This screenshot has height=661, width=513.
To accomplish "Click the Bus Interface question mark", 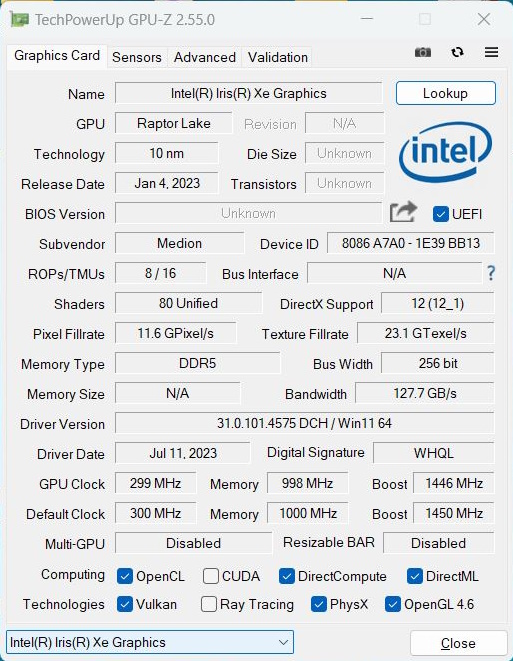I will tap(491, 273).
